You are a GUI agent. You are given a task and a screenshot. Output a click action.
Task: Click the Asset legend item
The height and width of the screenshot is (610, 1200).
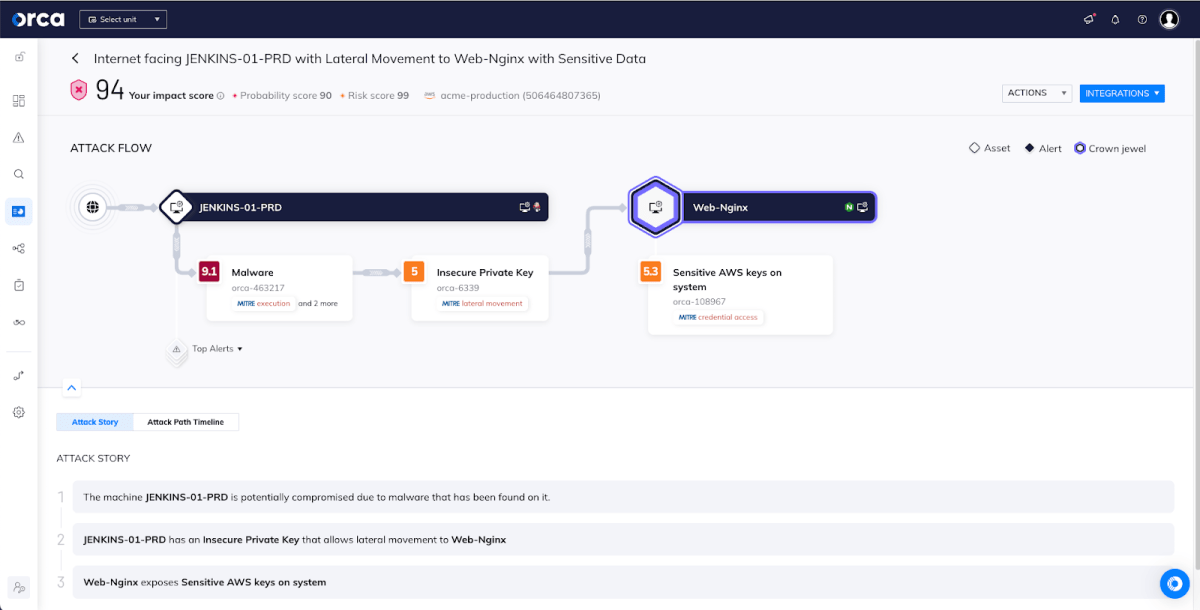tap(990, 148)
